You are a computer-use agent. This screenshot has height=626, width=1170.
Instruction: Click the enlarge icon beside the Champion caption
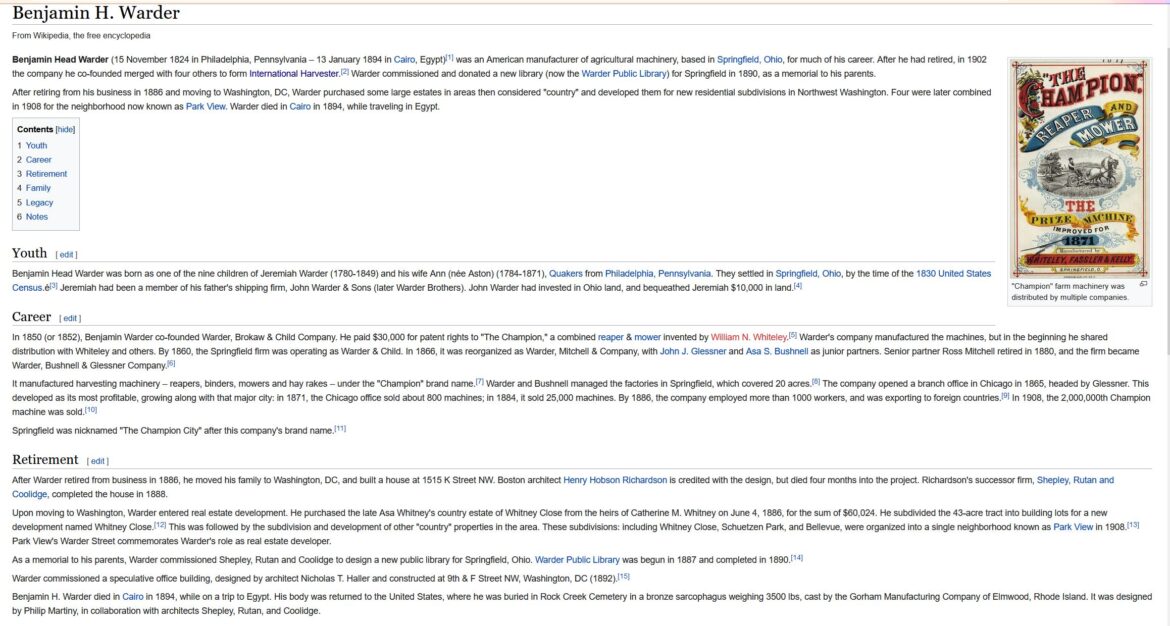1143,284
